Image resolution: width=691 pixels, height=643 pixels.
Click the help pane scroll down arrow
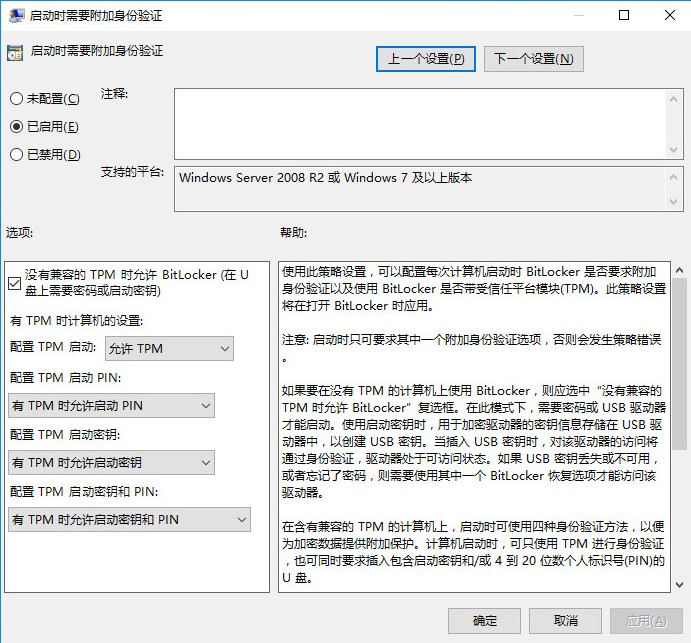[x=680, y=584]
